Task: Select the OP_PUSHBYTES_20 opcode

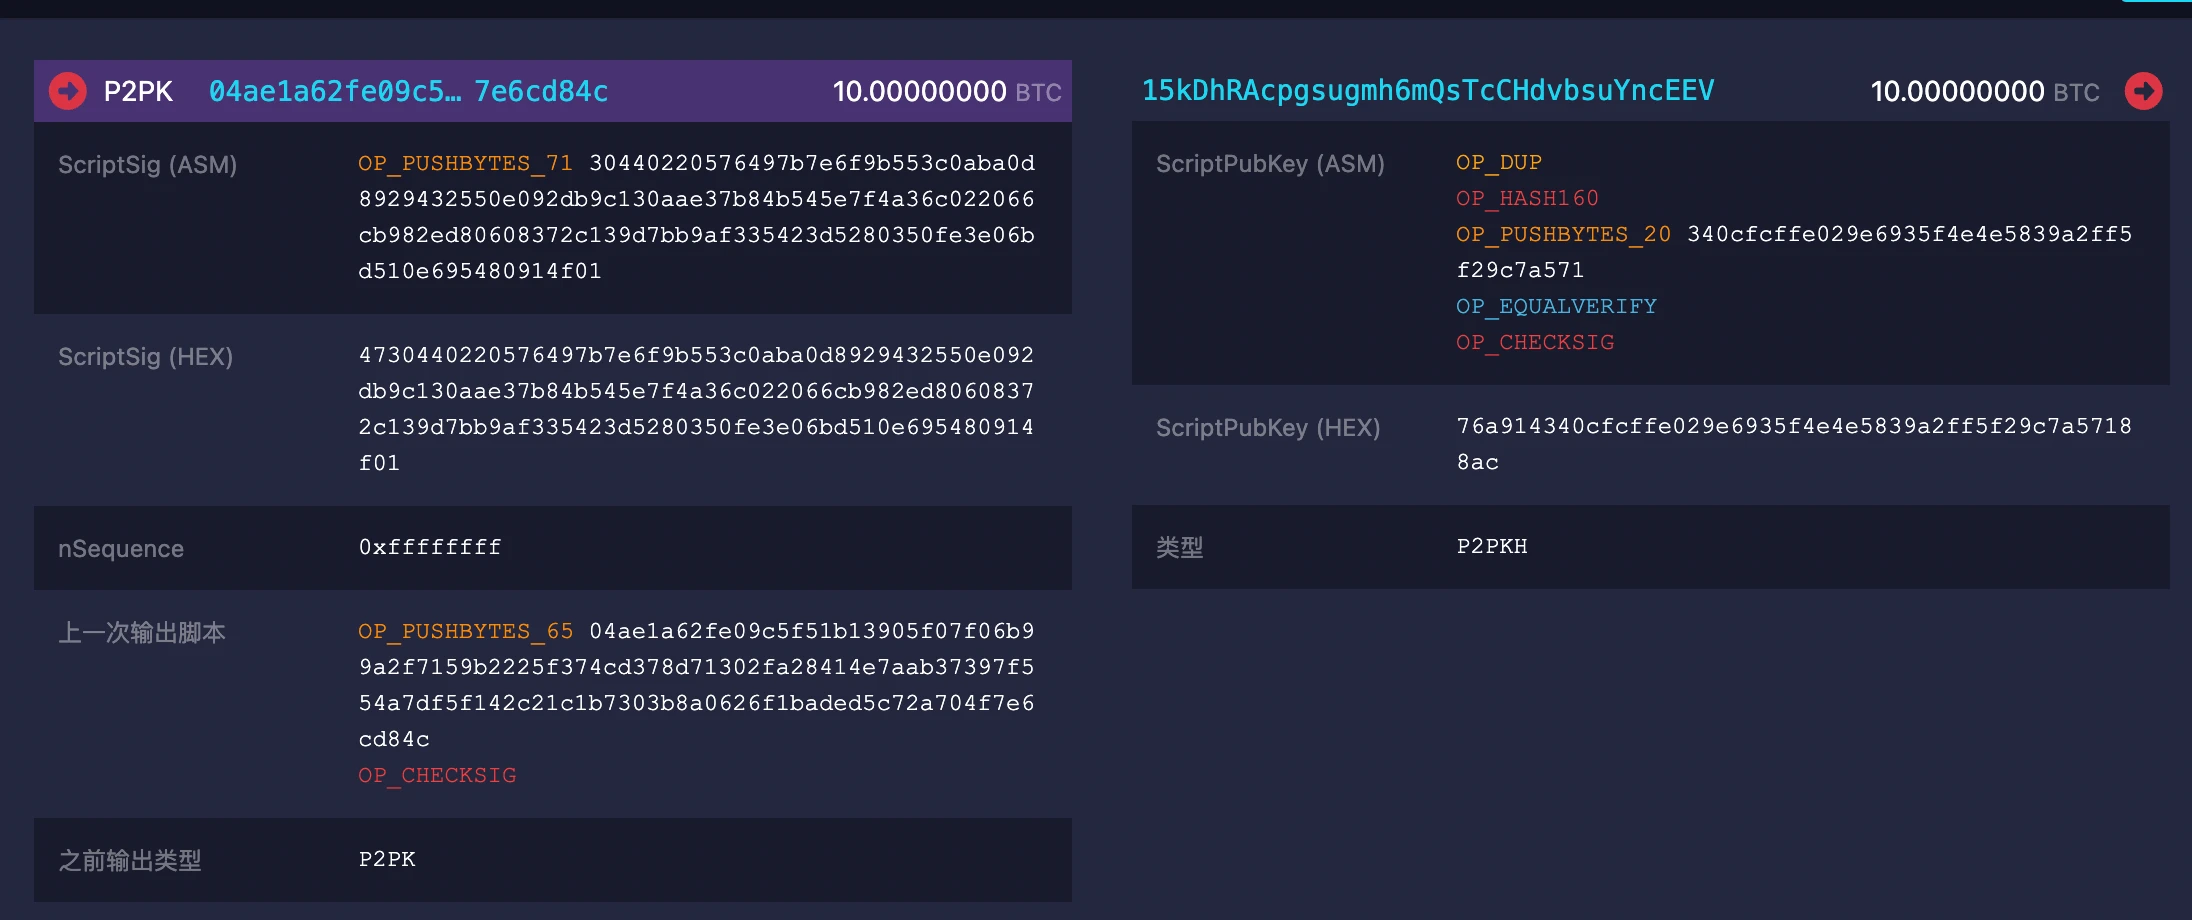Action: [x=1563, y=234]
